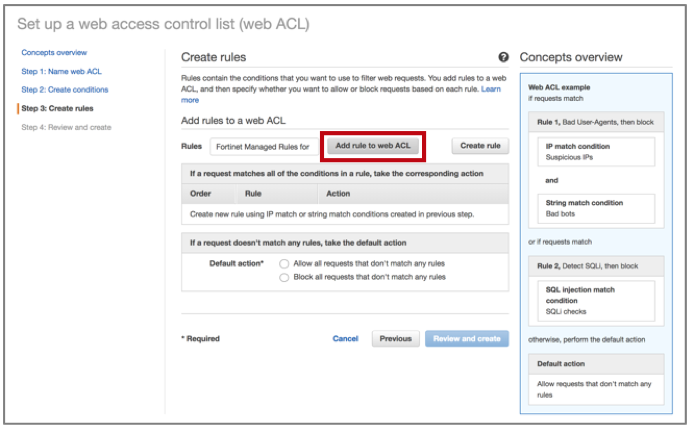This screenshot has height=431, width=693.
Task: Click the help question mark icon
Action: (503, 58)
